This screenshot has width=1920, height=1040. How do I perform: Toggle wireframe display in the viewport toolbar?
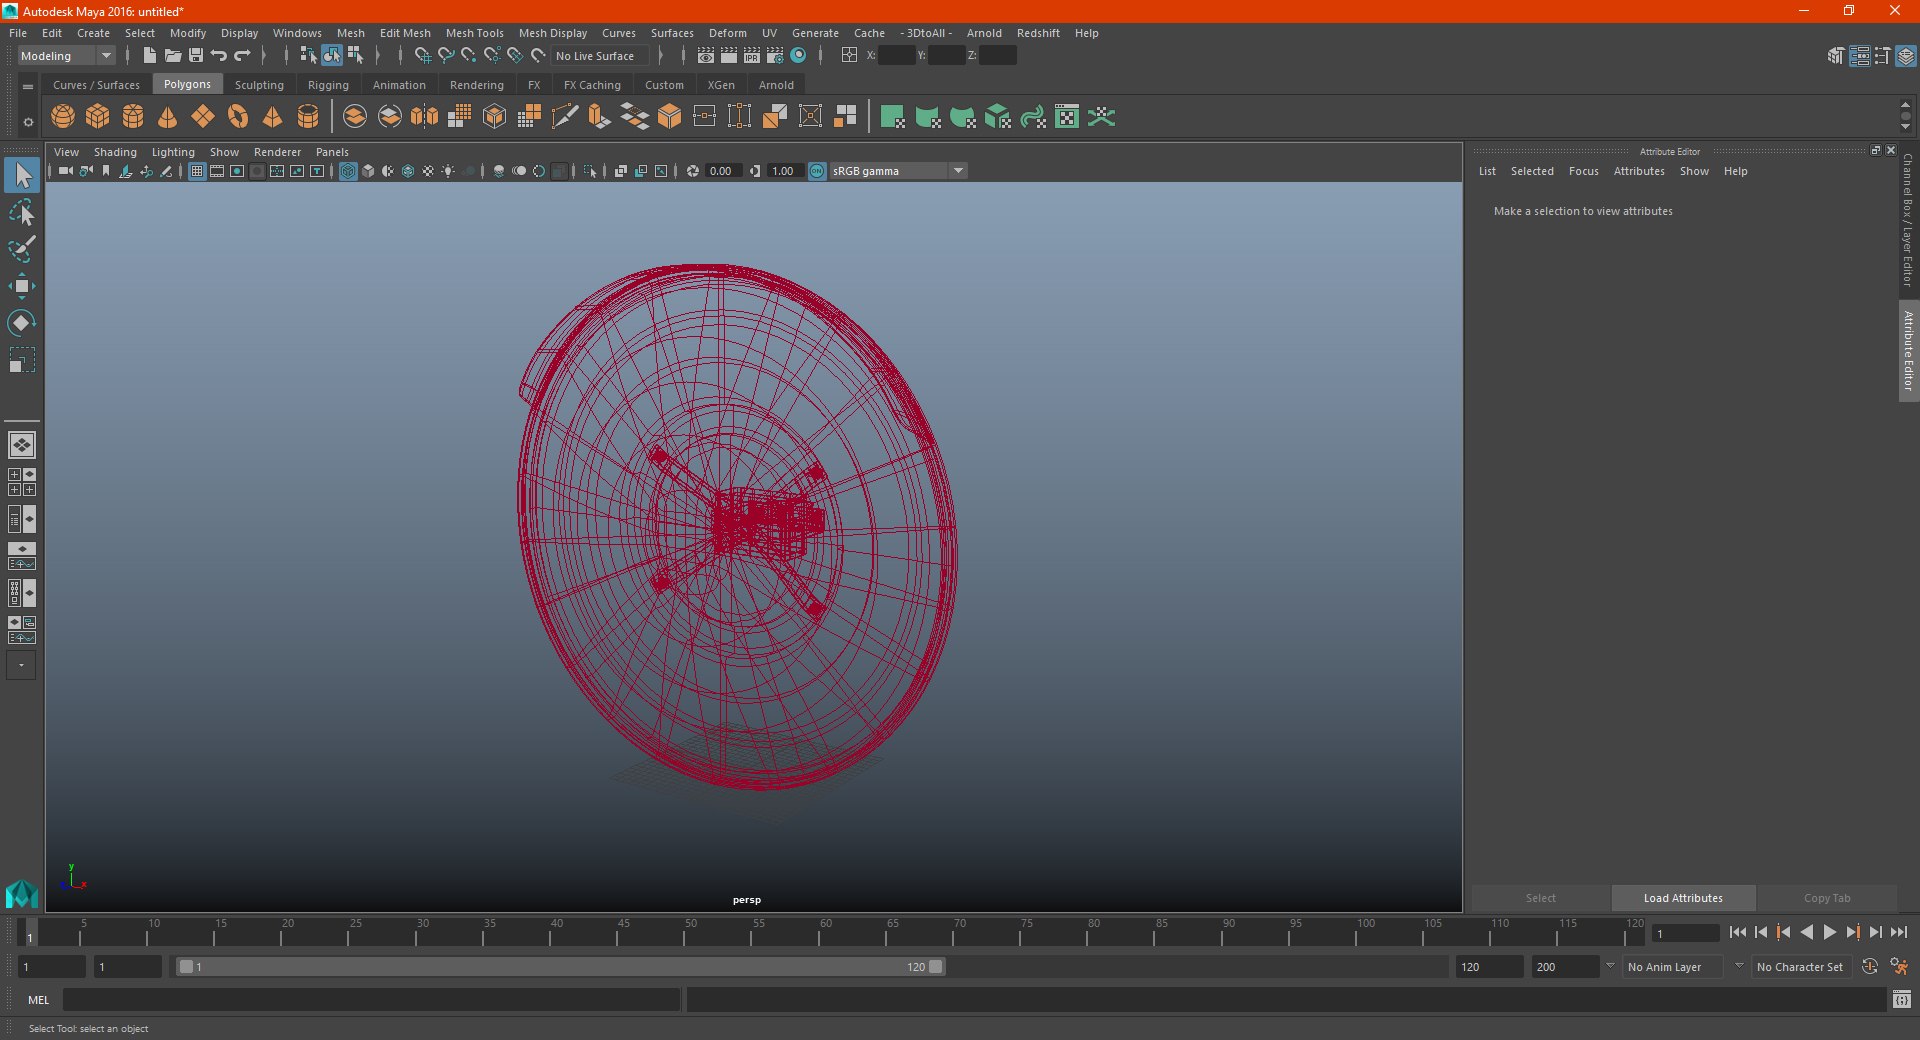(x=348, y=171)
